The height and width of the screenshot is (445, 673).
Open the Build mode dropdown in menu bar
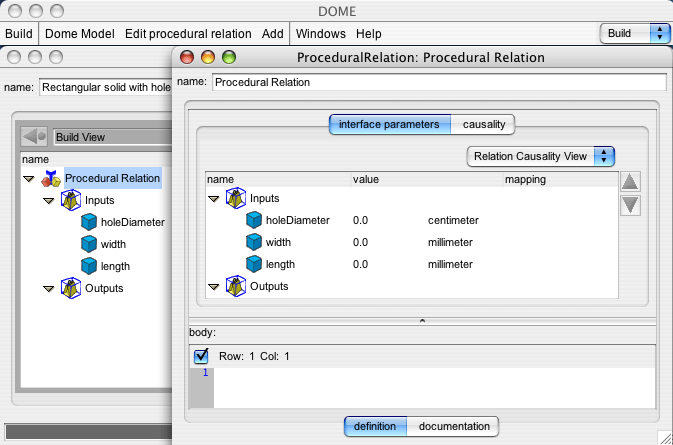[635, 33]
